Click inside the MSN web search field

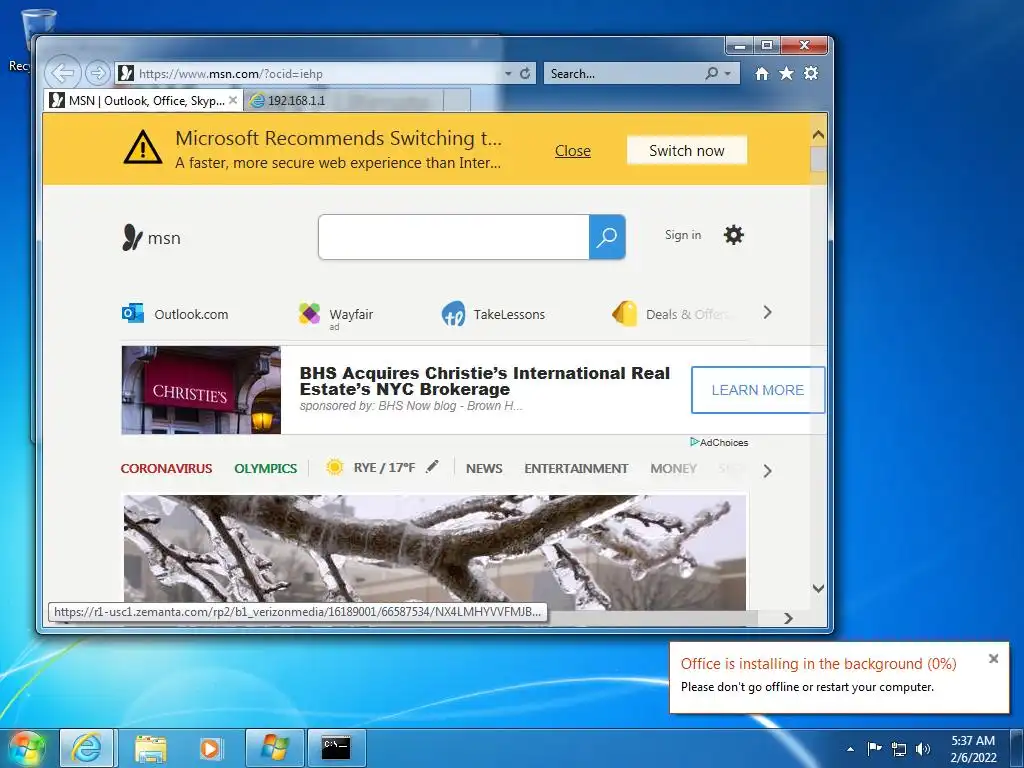[x=453, y=237]
